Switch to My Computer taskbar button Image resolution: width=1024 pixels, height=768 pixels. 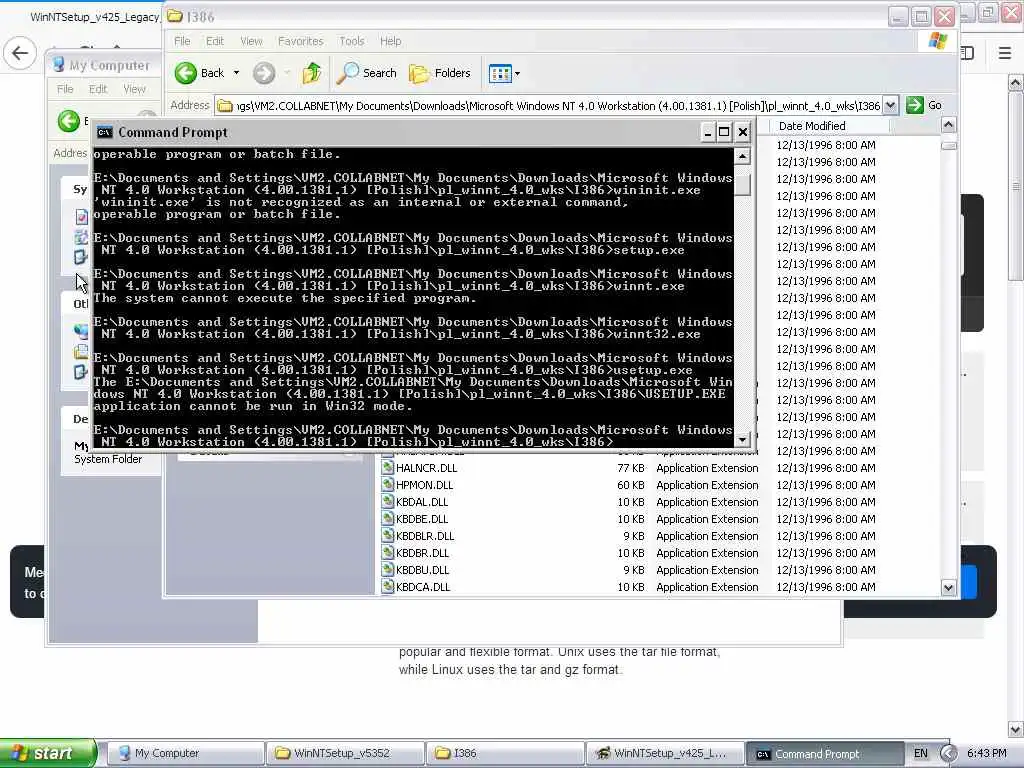point(185,754)
